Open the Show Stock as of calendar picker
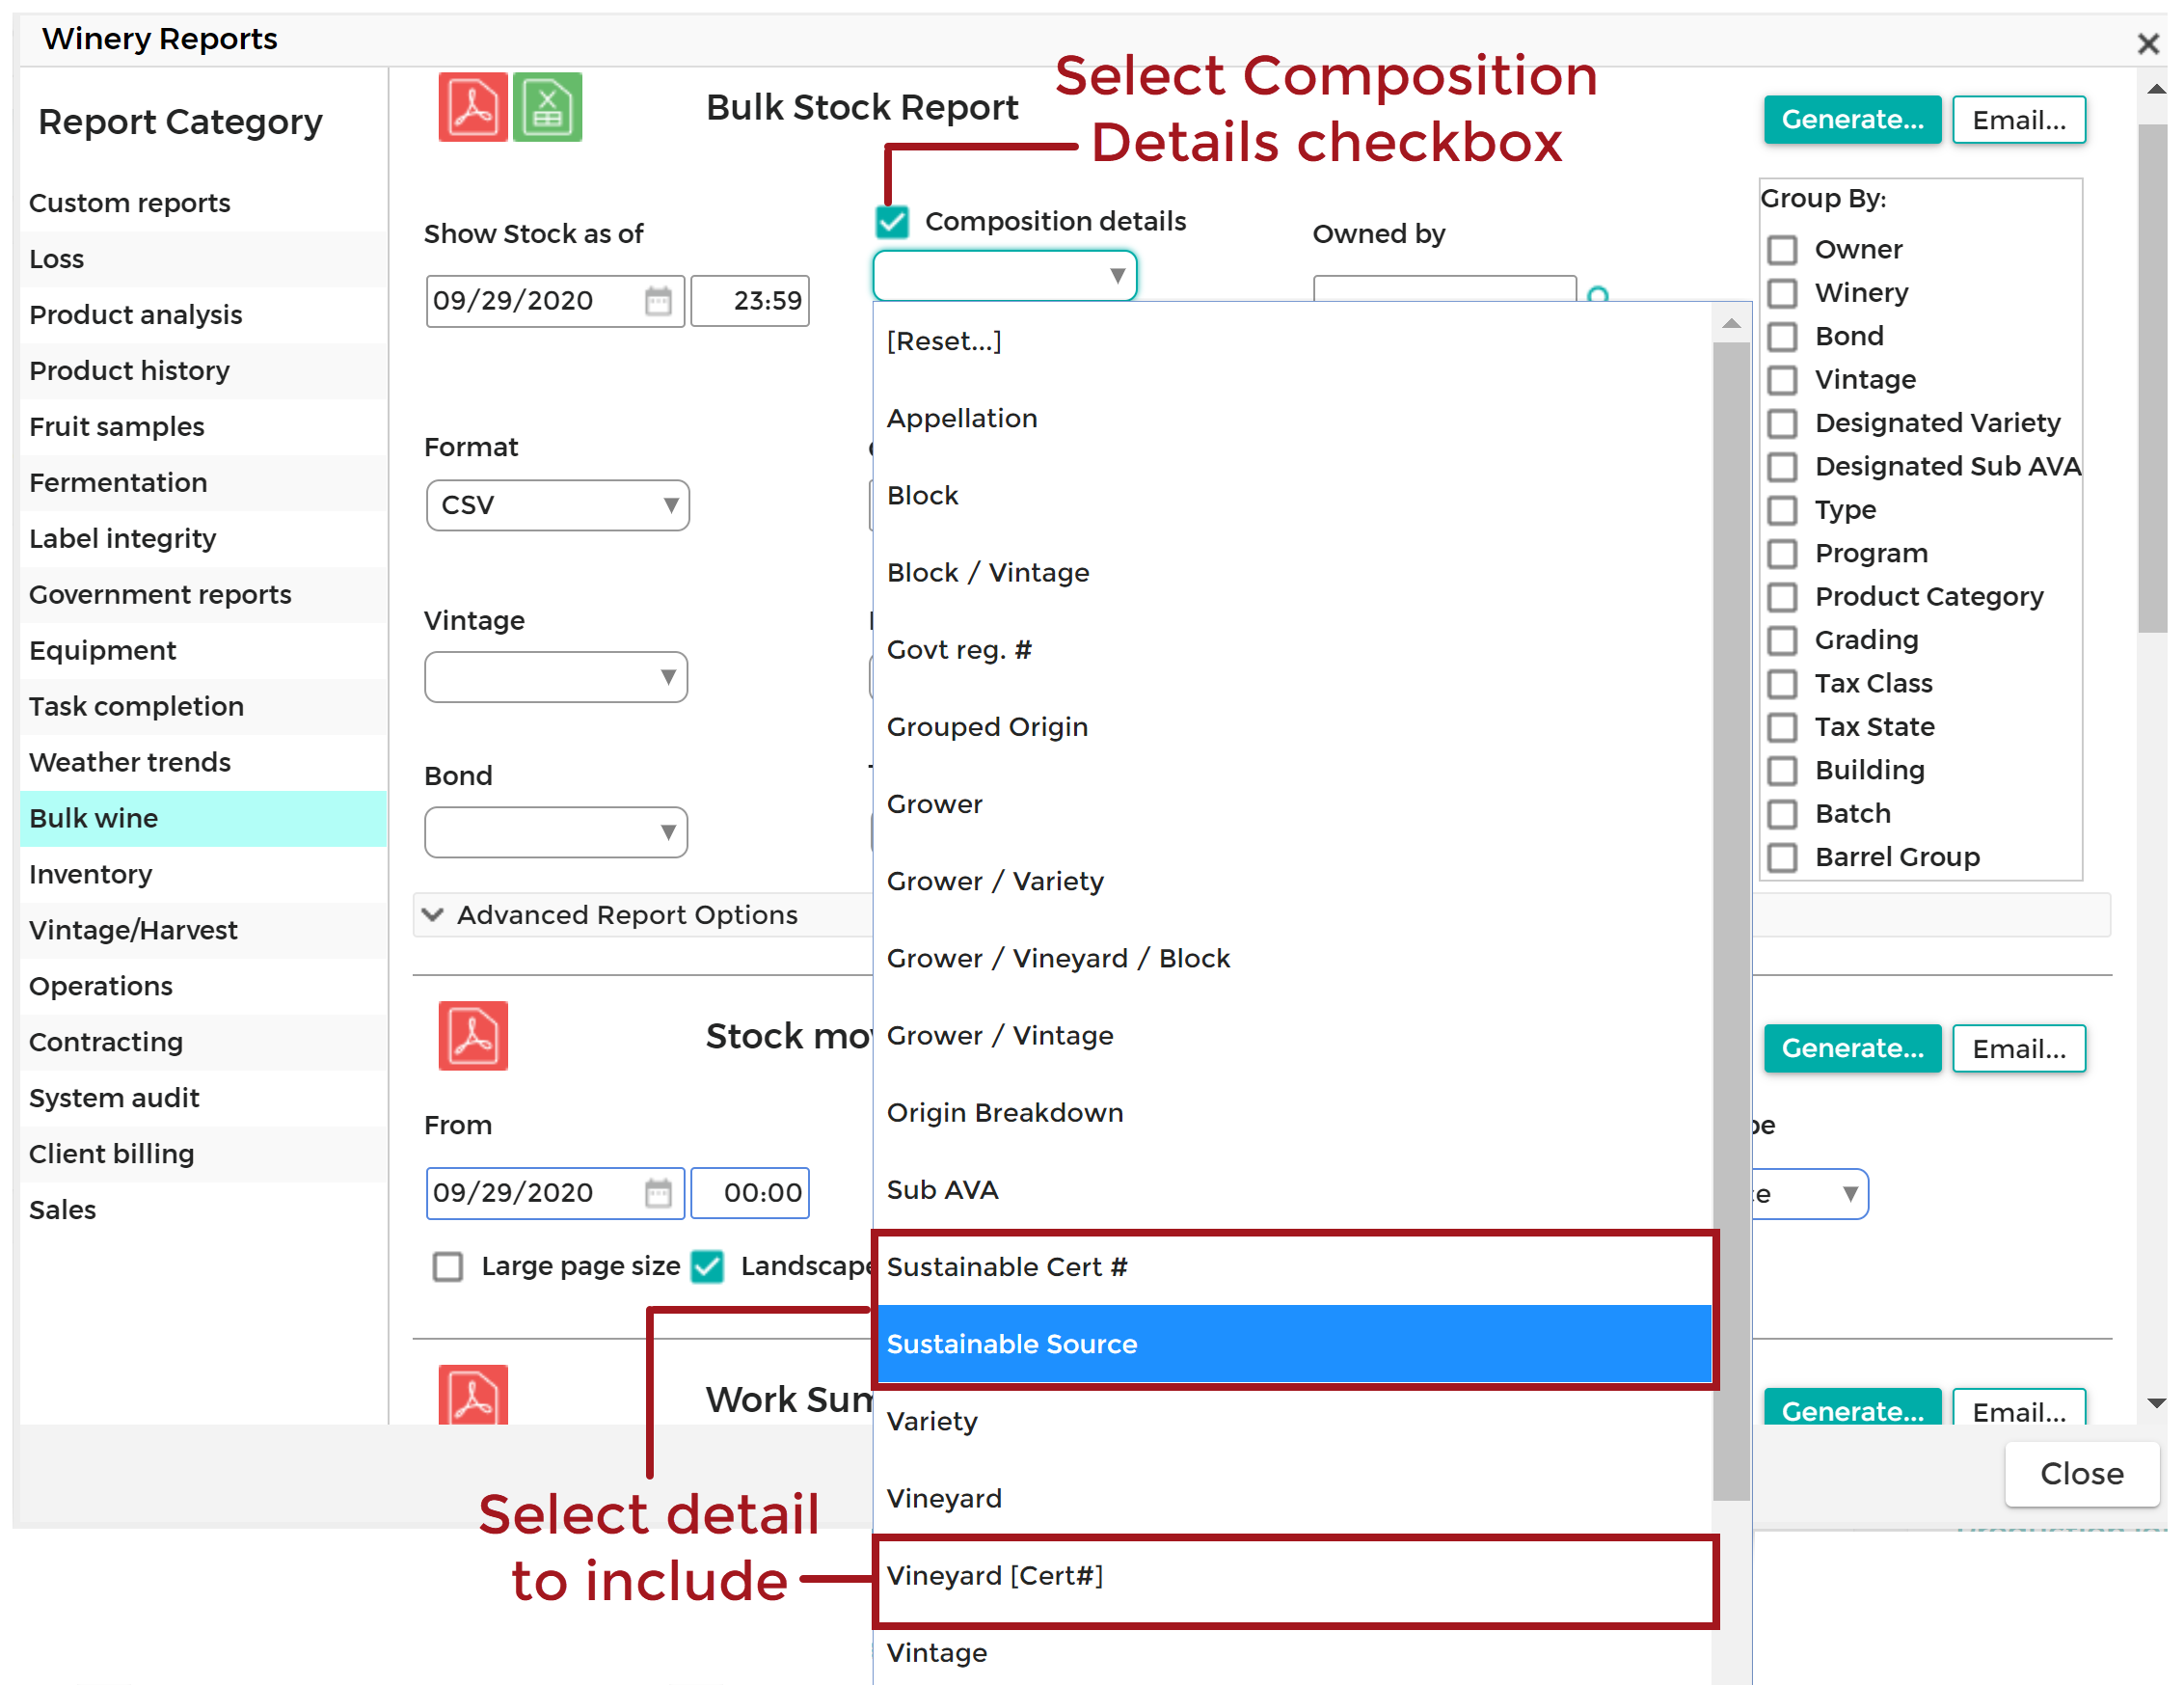Image resolution: width=2184 pixels, height=1685 pixels. (x=658, y=300)
